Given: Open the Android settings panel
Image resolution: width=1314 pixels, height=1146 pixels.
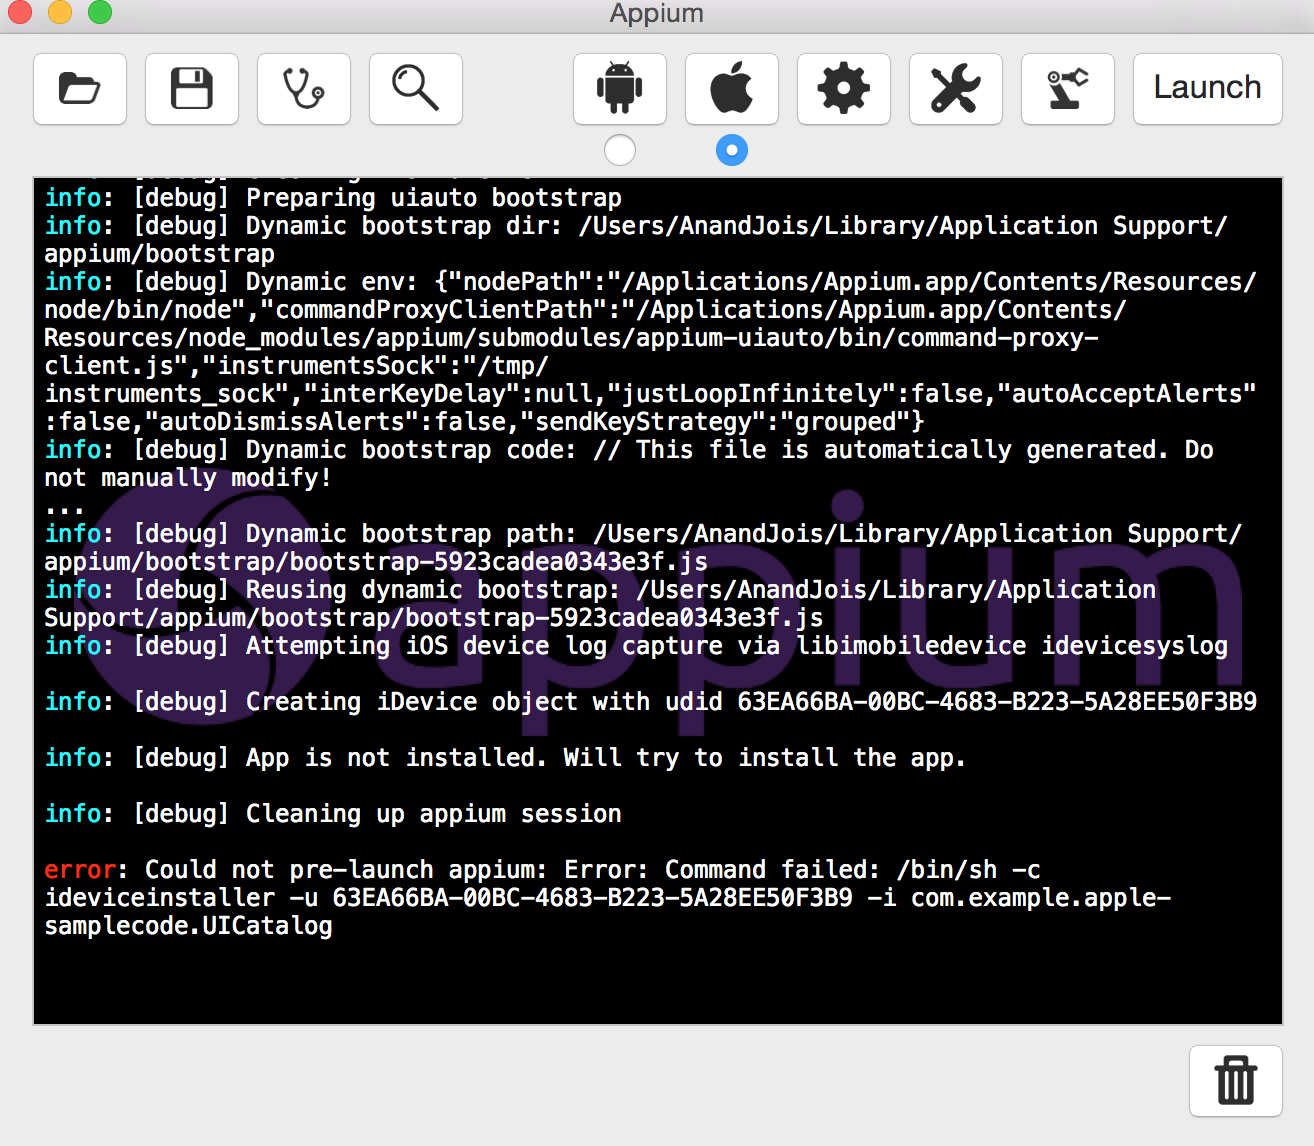Looking at the screenshot, I should tap(619, 89).
